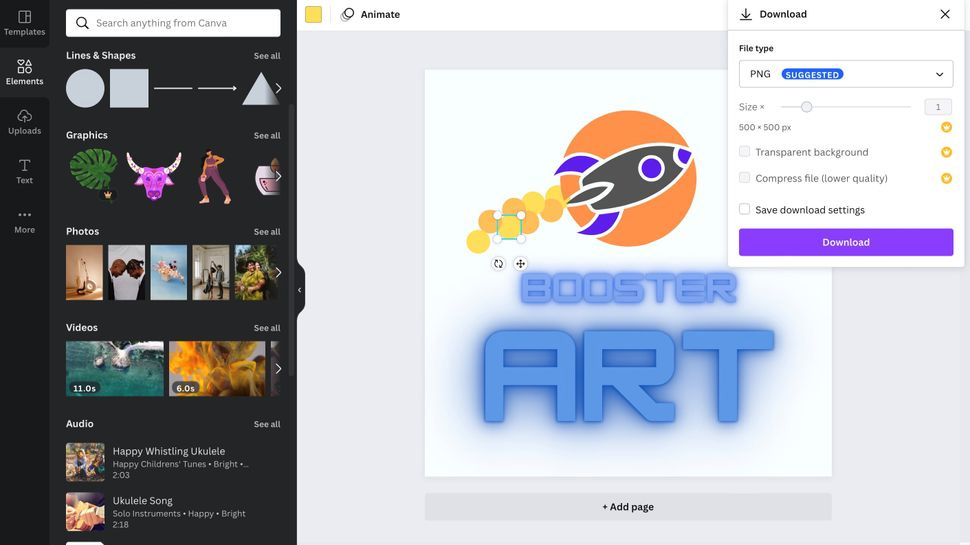Insert the circle shape from Lines & Shapes
Image resolution: width=970 pixels, height=545 pixels.
tap(85, 88)
